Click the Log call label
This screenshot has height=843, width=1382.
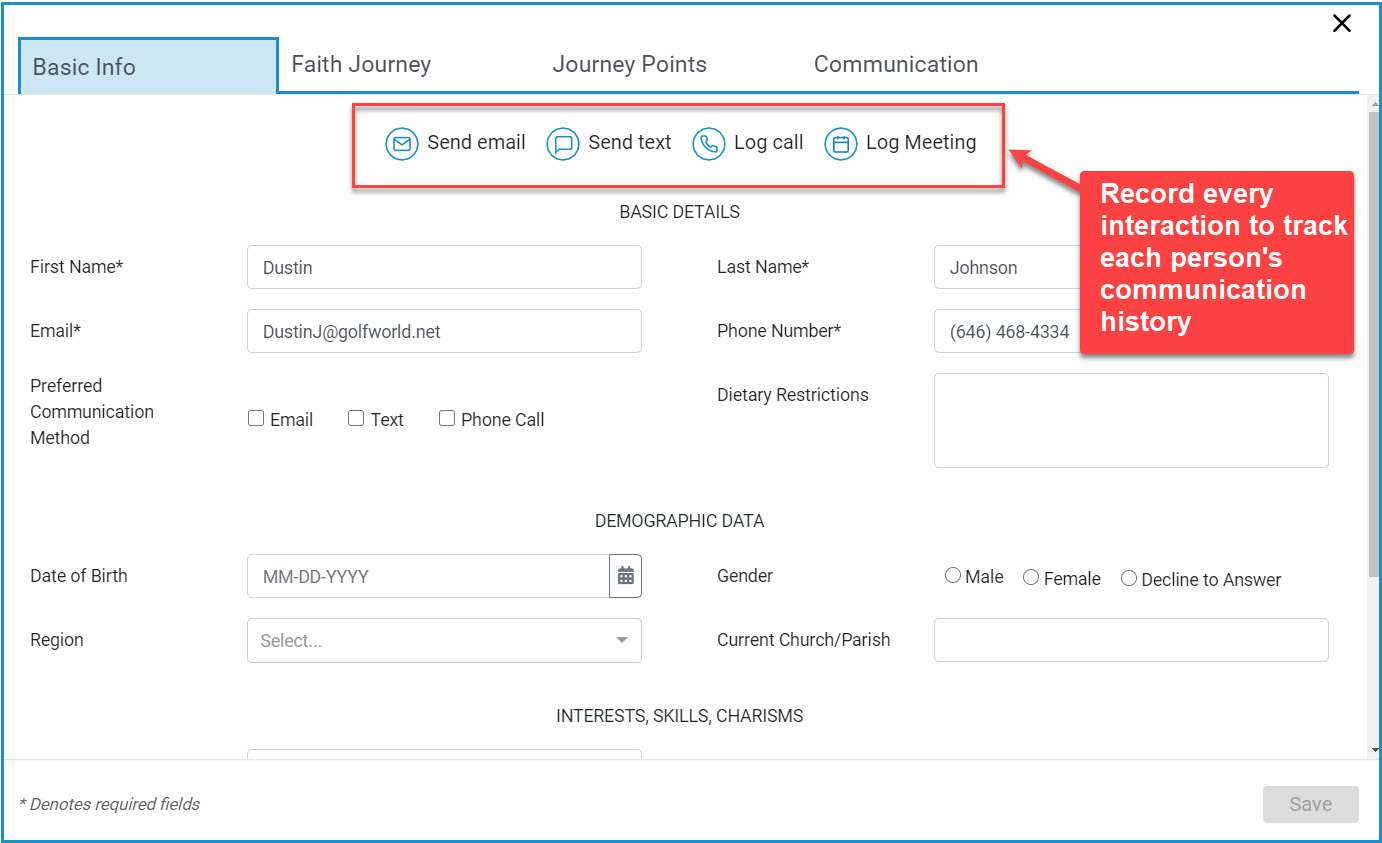click(x=769, y=143)
